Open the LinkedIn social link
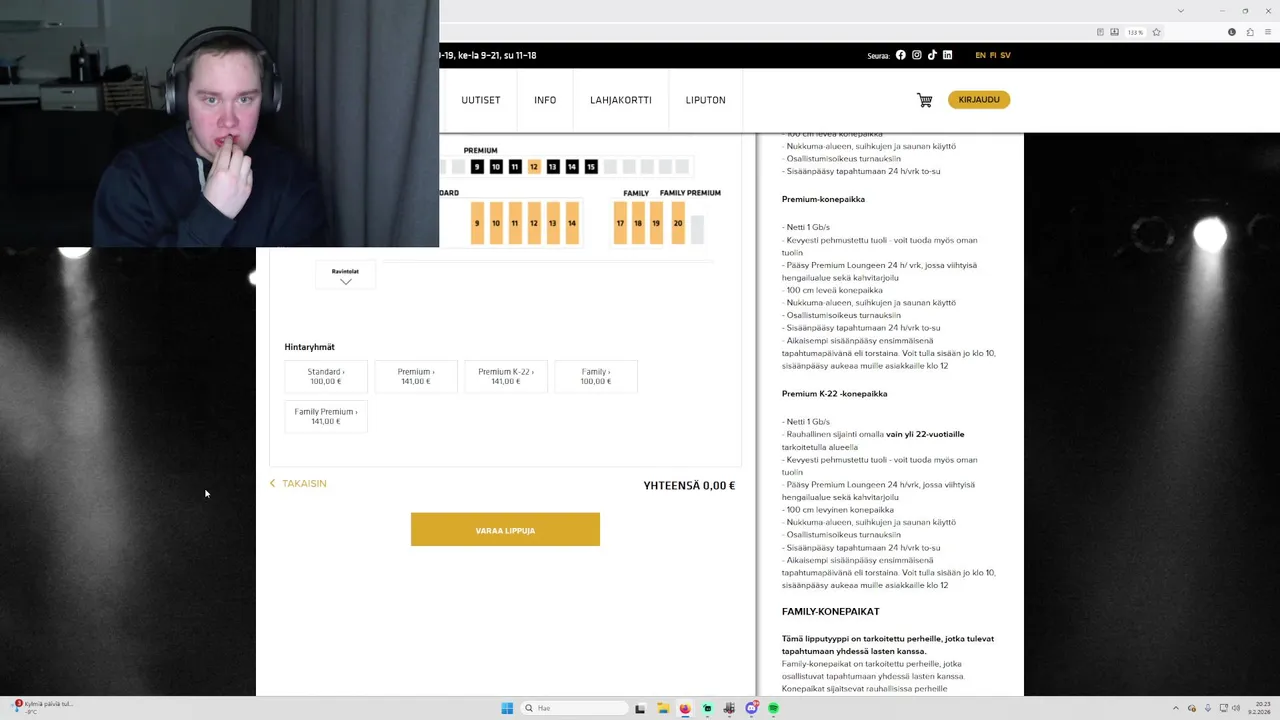The width and height of the screenshot is (1280, 720). point(947,55)
